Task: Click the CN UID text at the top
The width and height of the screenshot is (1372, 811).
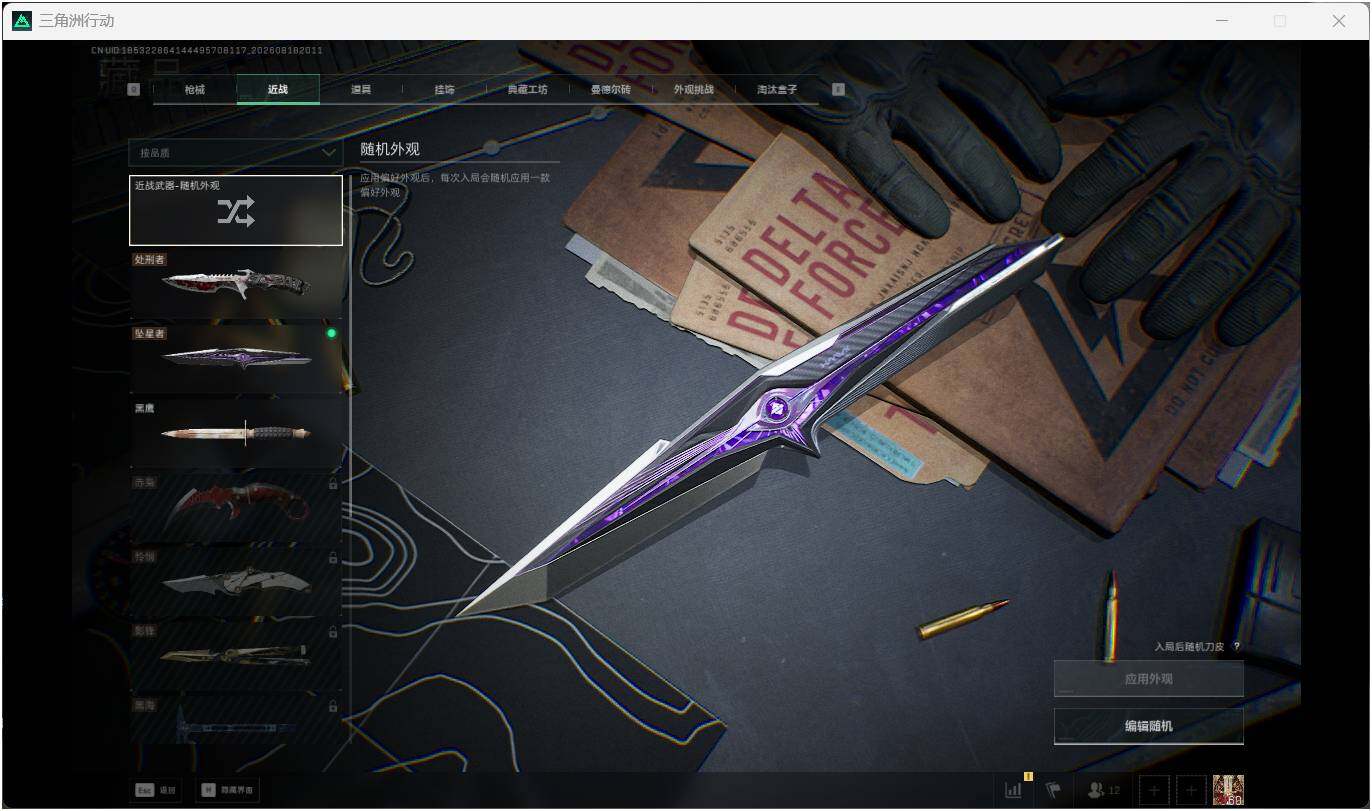Action: pos(207,50)
